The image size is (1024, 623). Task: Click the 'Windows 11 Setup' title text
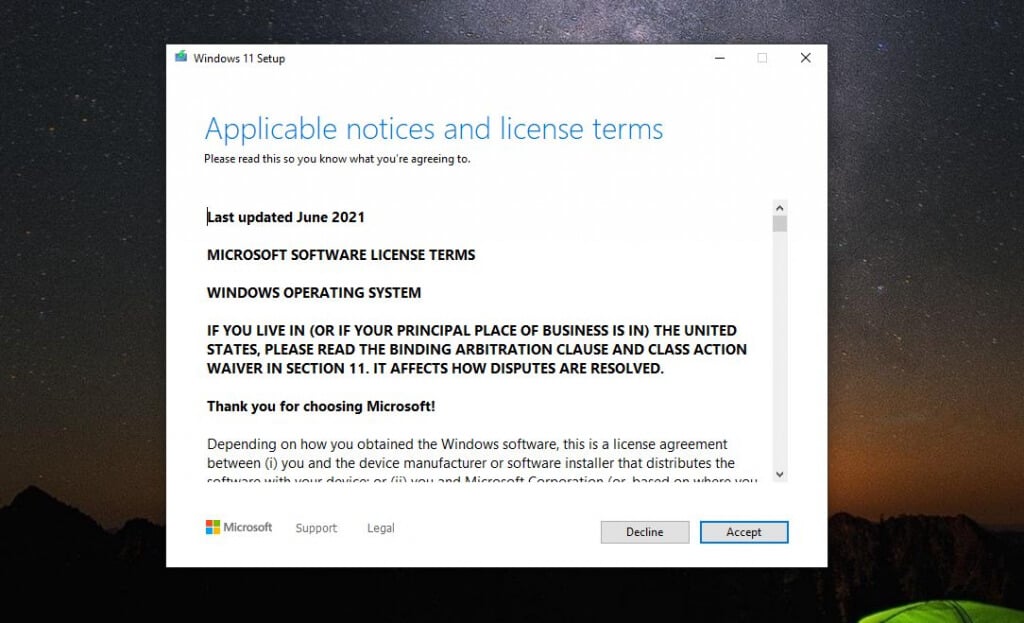click(239, 58)
